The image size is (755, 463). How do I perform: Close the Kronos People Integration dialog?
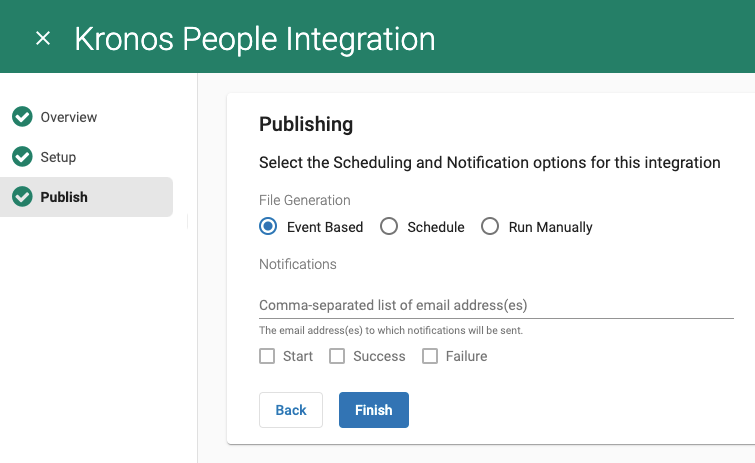pos(43,38)
